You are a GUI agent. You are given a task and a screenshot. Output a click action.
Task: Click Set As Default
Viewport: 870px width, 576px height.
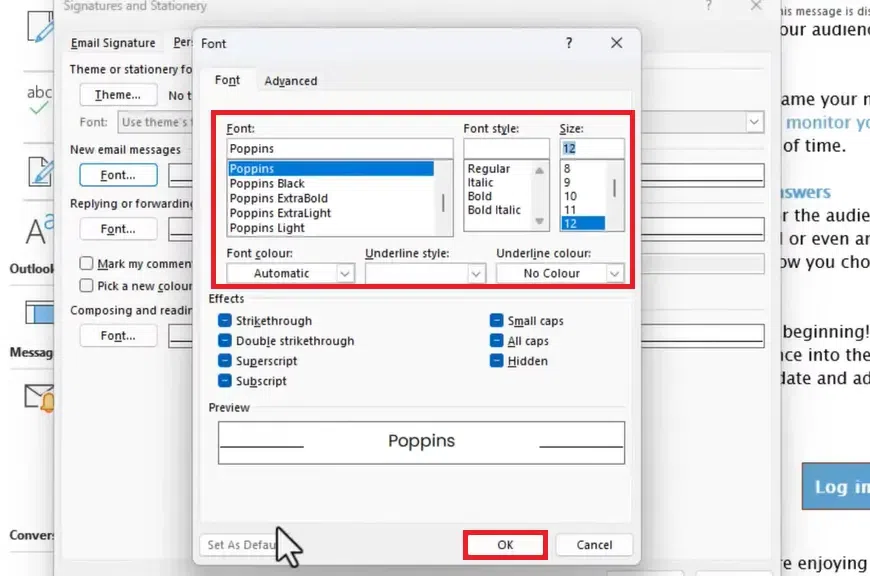point(246,544)
